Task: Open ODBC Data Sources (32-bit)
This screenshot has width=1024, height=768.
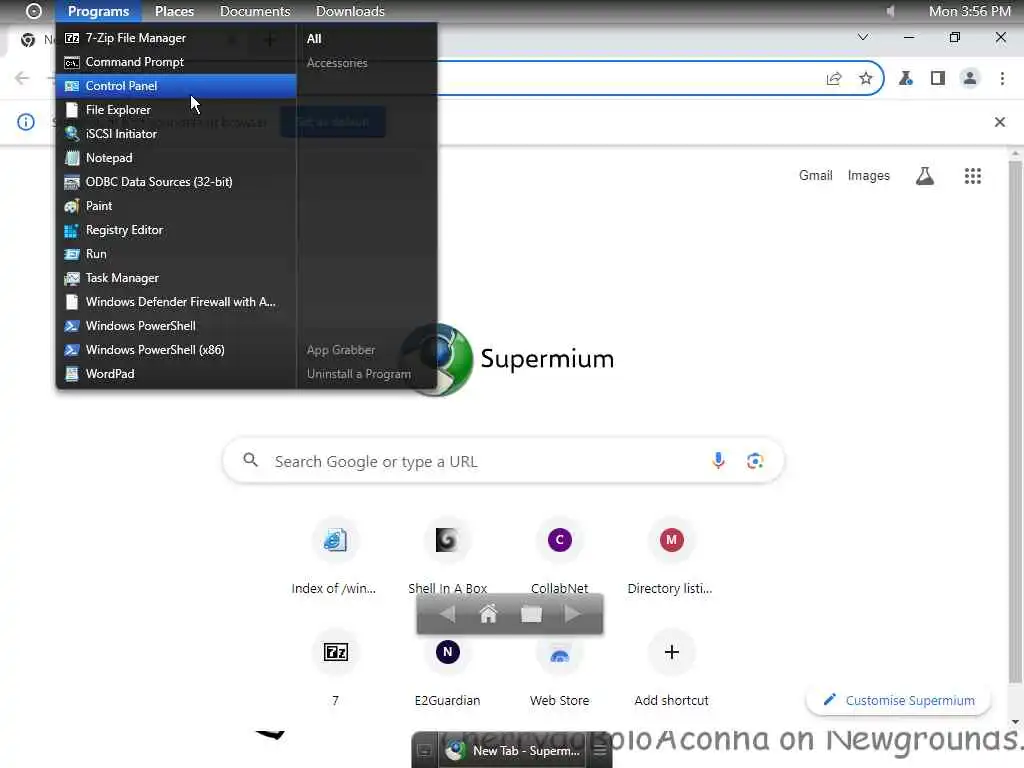Action: coord(176,182)
